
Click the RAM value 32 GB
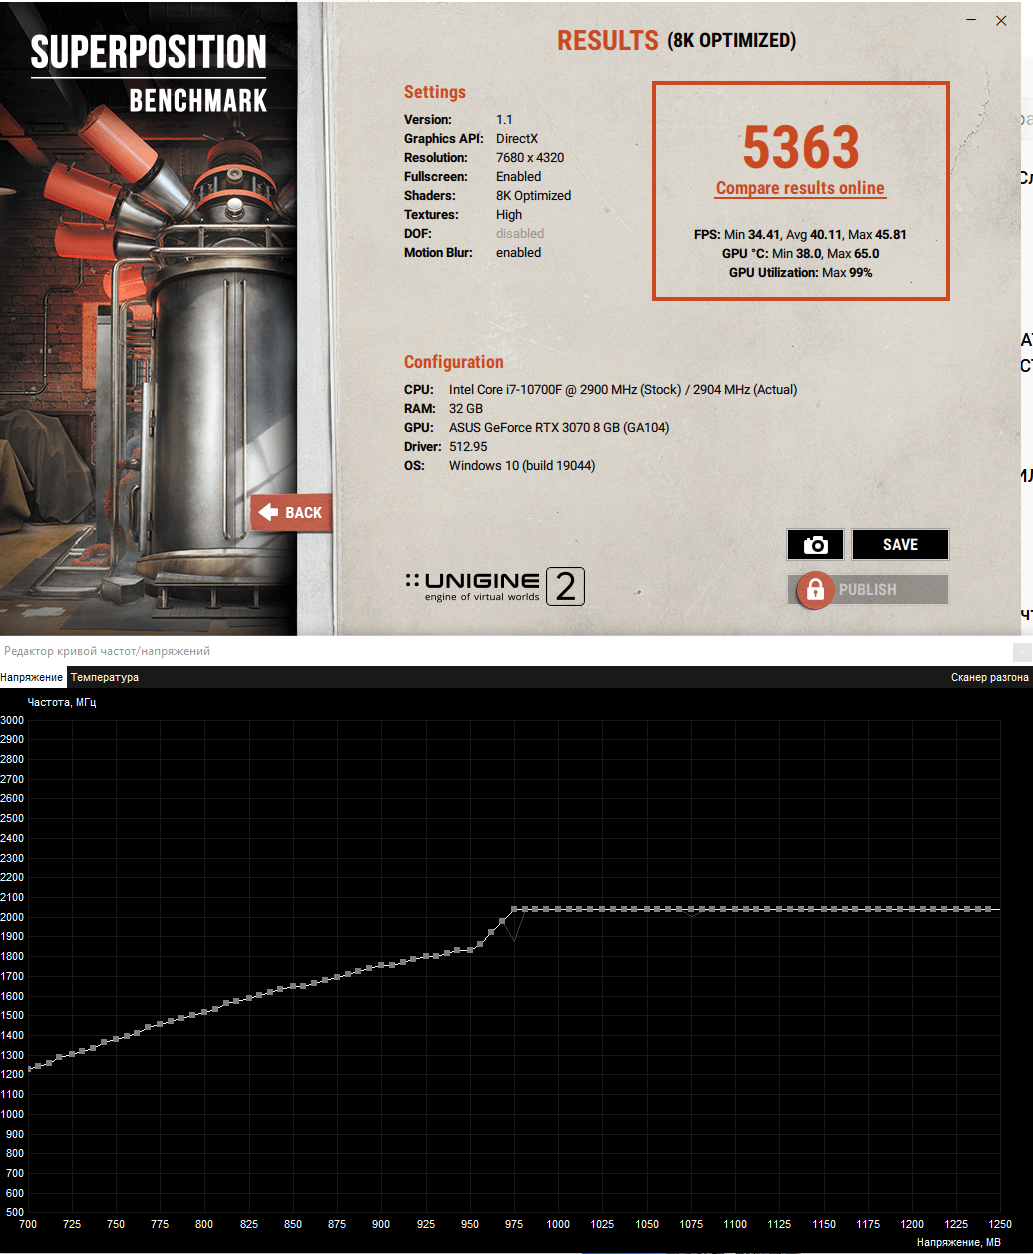tap(466, 409)
